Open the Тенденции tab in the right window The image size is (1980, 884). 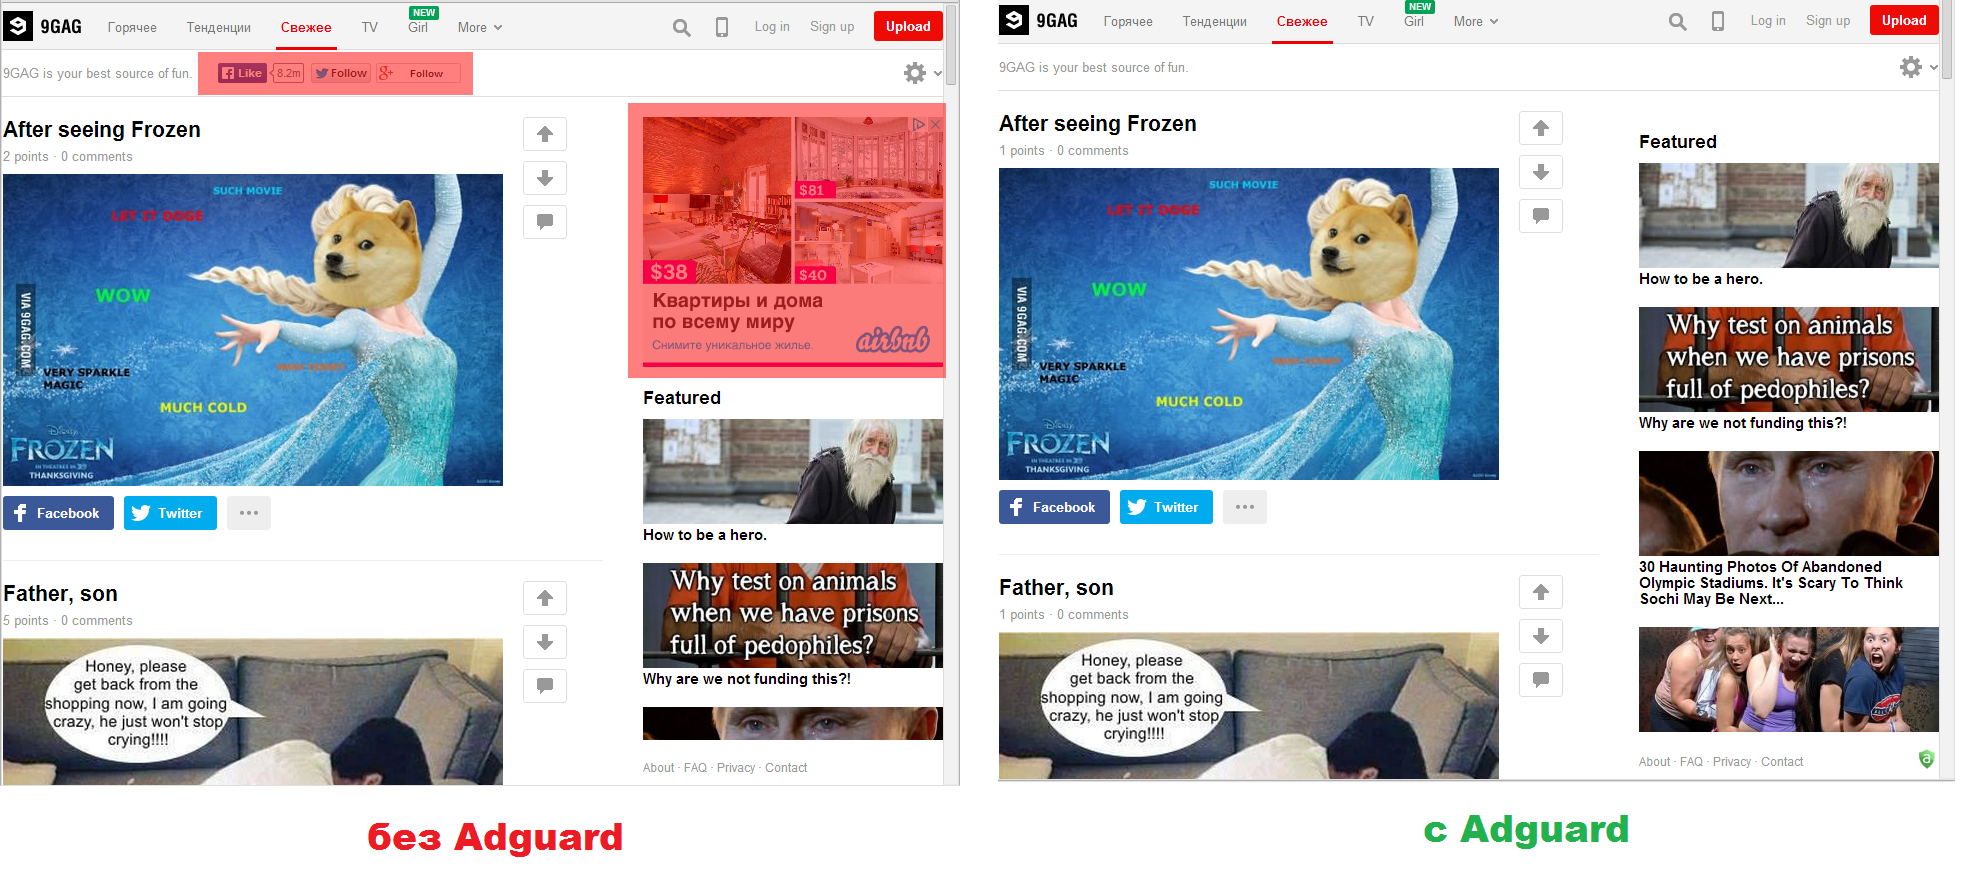pyautogui.click(x=1214, y=21)
